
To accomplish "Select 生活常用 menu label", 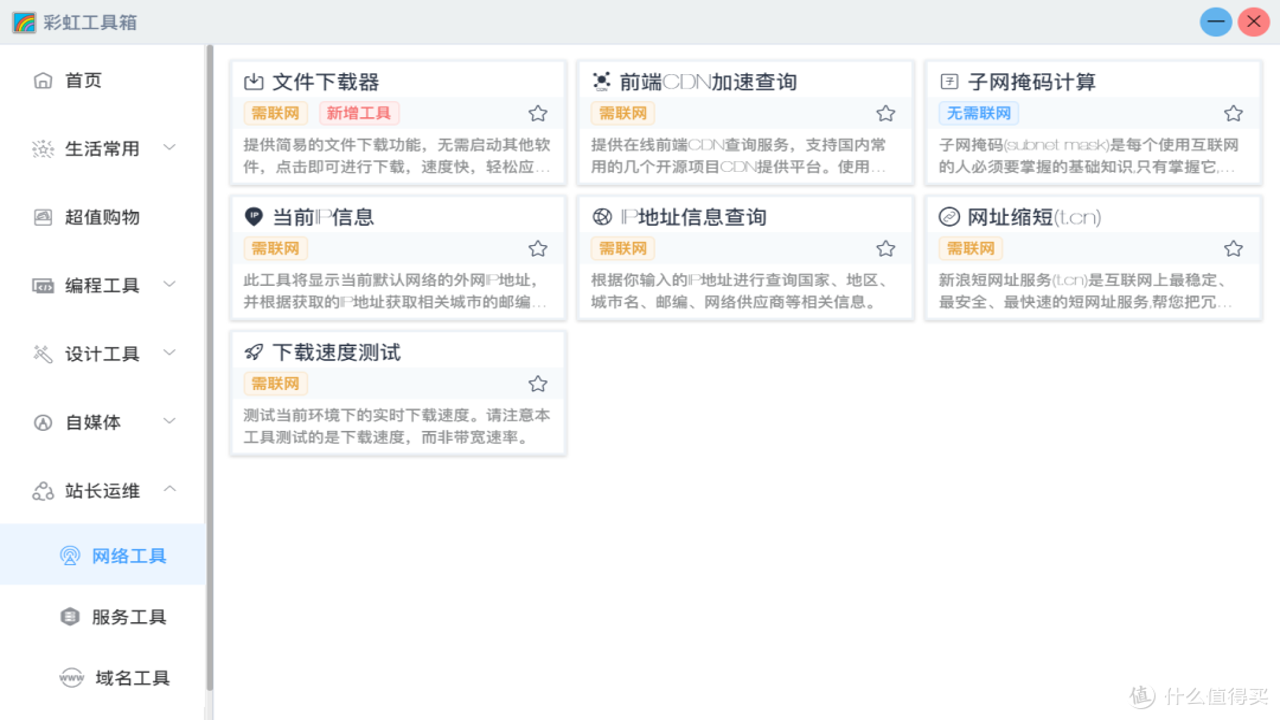I will coord(102,149).
